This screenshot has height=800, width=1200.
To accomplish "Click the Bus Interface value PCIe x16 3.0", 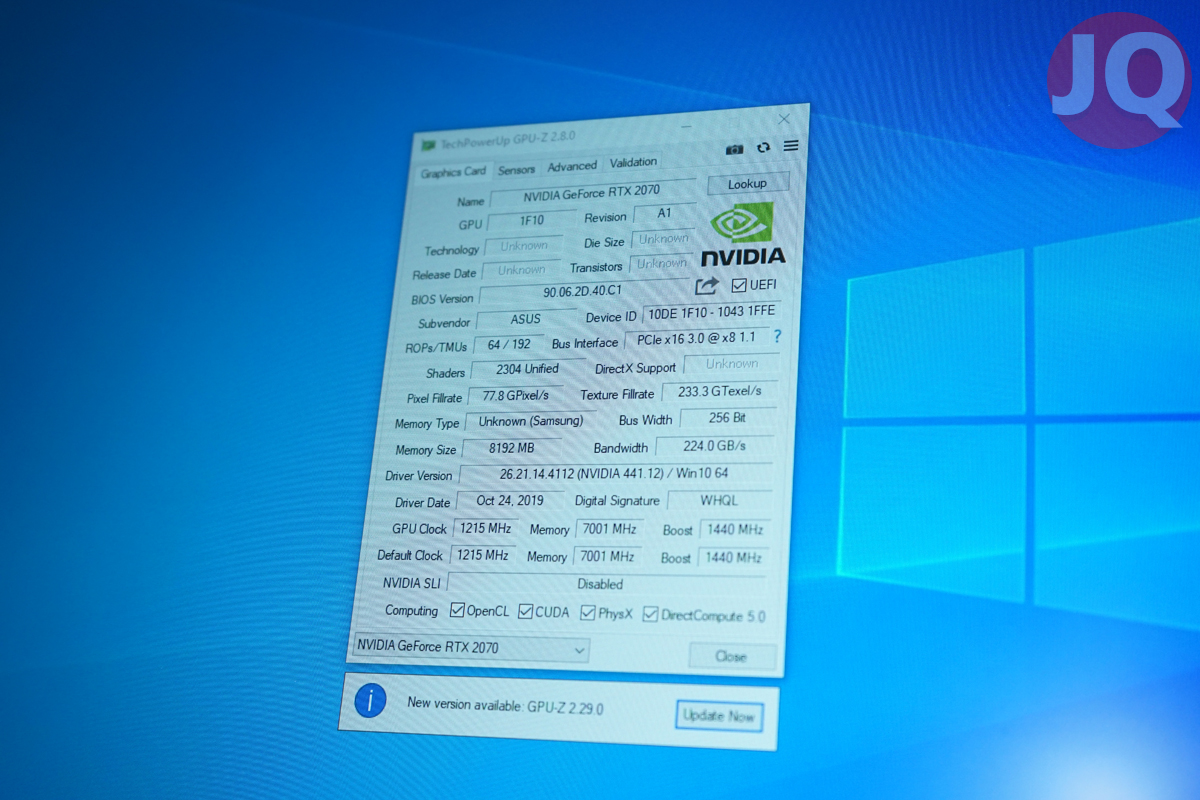I will pos(697,339).
